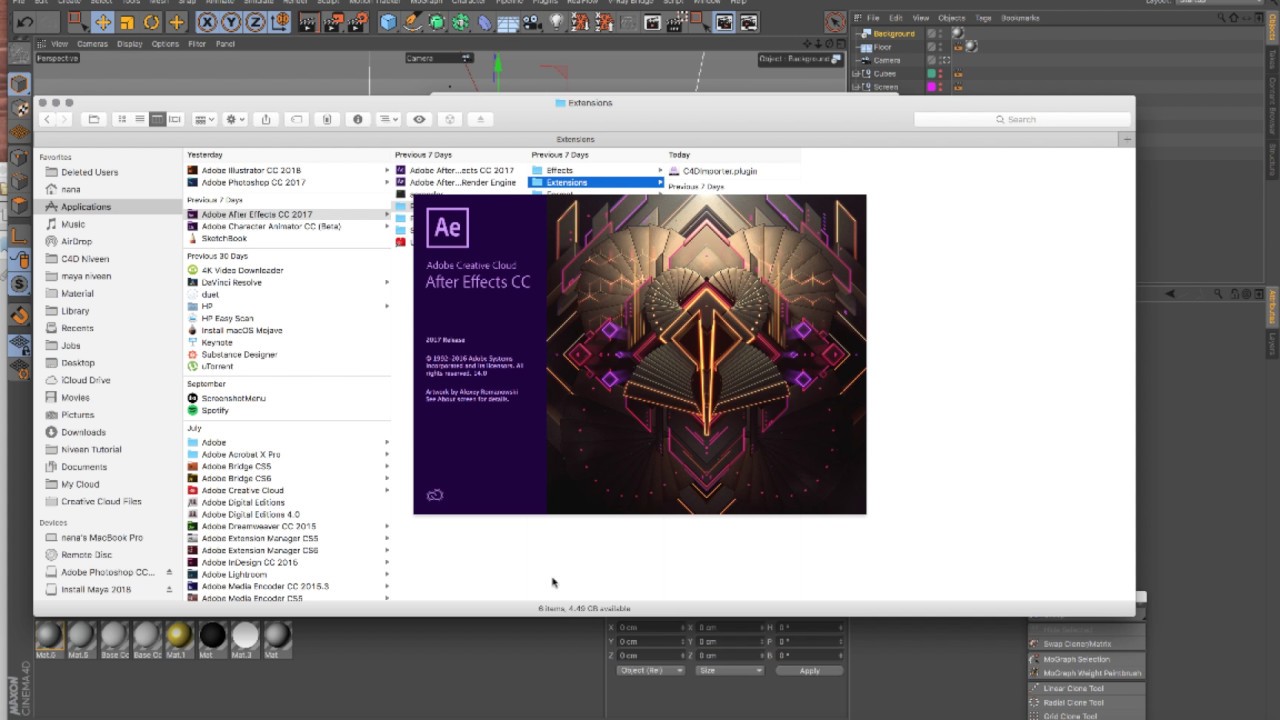
Task: Select Camera object in Object Manager
Action: [887, 60]
